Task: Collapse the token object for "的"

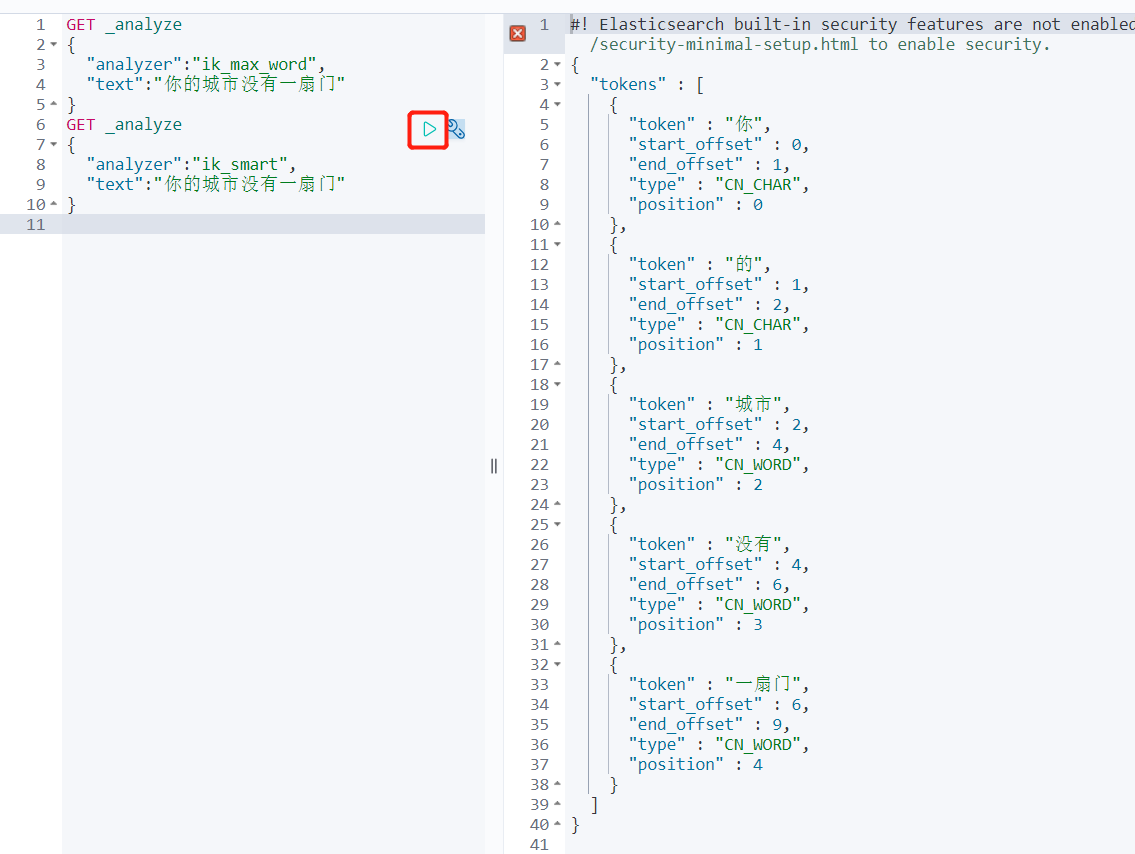Action: [556, 243]
